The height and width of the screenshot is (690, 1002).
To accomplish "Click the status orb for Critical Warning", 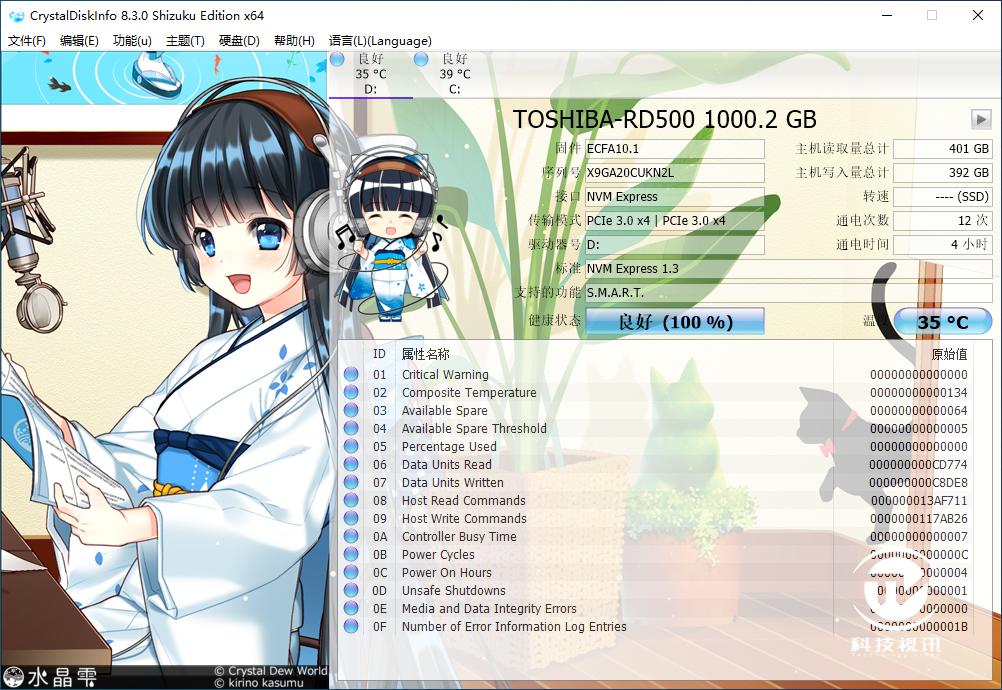I will (x=351, y=374).
